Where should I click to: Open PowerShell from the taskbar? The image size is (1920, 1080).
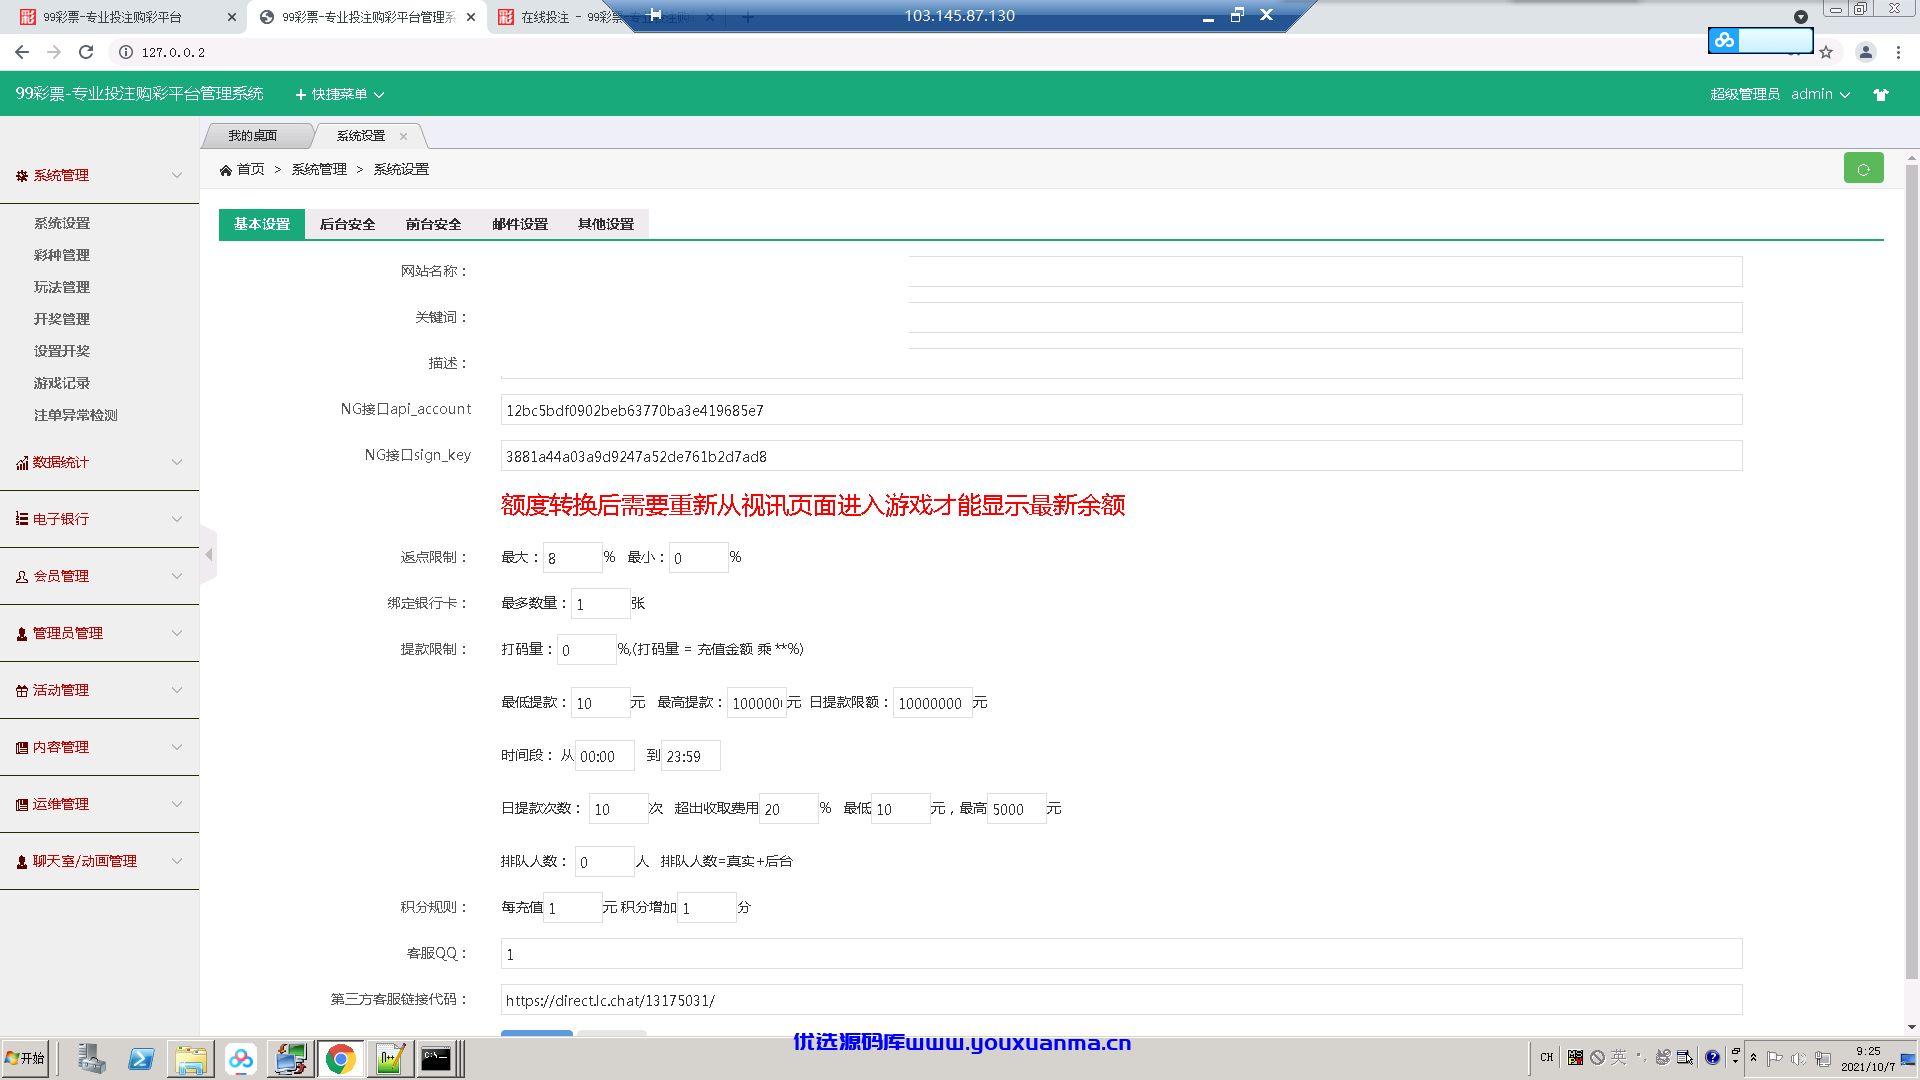(141, 1059)
